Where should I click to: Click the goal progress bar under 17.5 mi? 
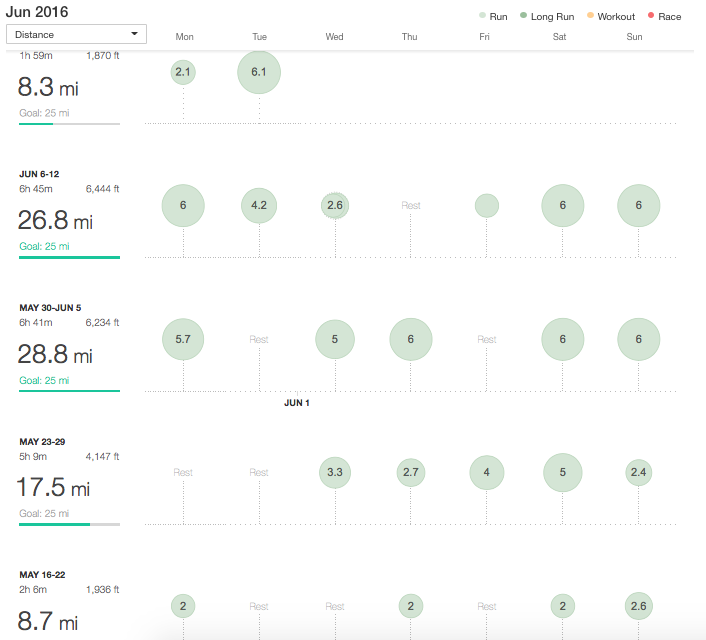[69, 524]
